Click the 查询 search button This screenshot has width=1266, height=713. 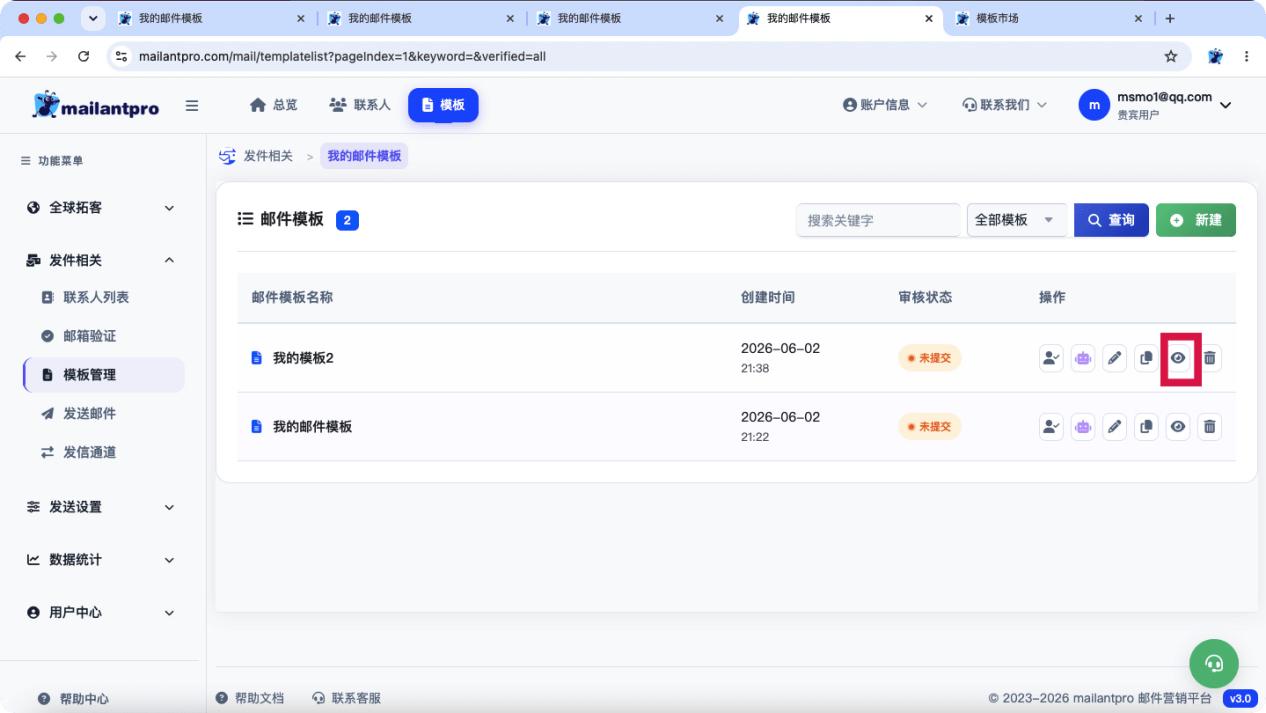(1111, 220)
